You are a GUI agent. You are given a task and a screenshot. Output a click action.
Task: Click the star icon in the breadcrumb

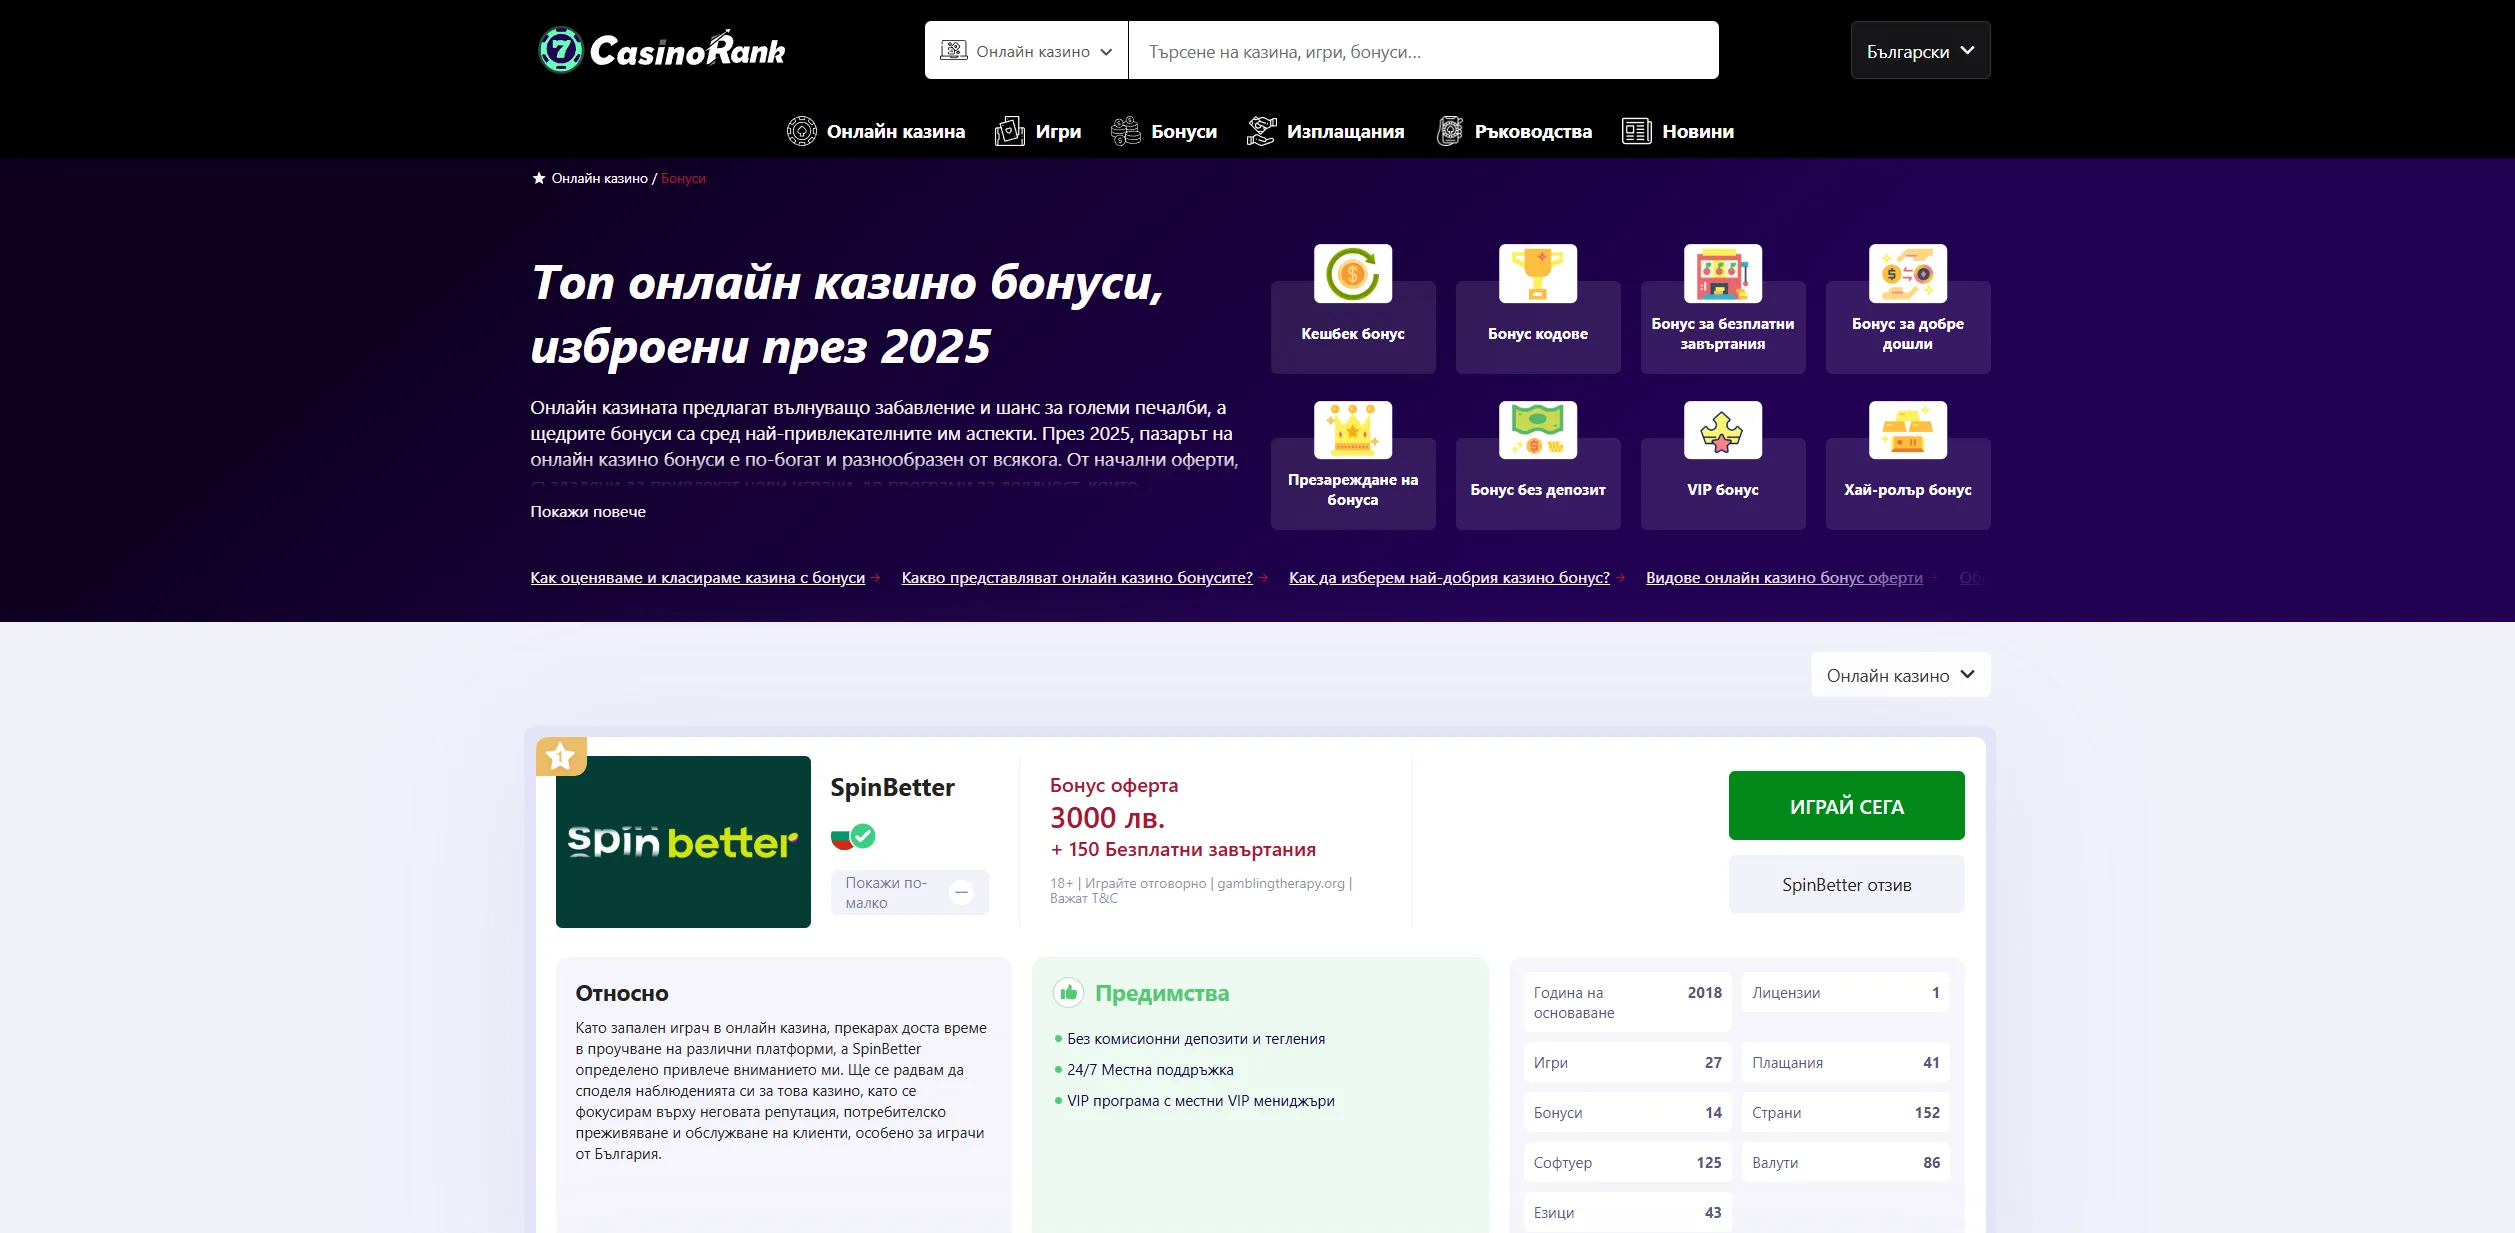(x=539, y=178)
